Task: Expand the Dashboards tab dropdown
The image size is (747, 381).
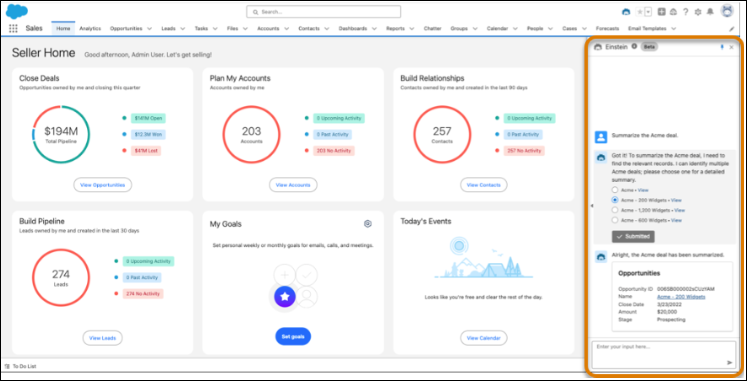Action: point(374,29)
